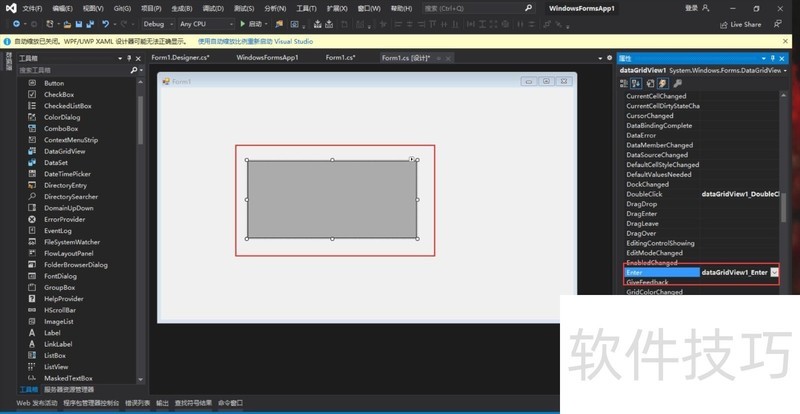Show events with the lightning bolt icon
The image size is (800, 414).
[x=662, y=83]
